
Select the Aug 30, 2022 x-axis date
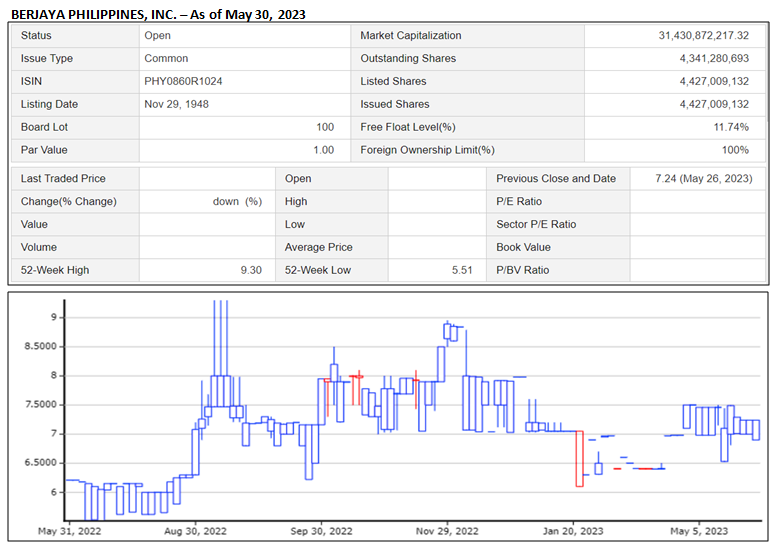coord(195,531)
